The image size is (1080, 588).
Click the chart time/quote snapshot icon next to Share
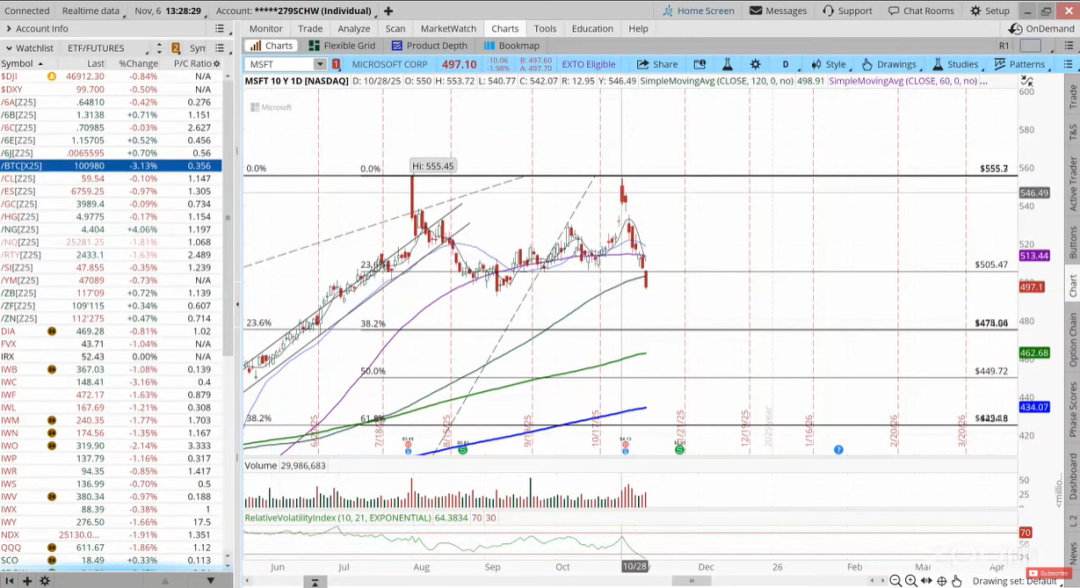coord(700,64)
